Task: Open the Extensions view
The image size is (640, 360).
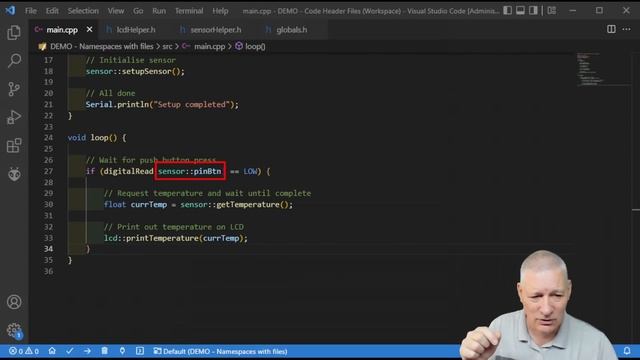Action: point(14,145)
